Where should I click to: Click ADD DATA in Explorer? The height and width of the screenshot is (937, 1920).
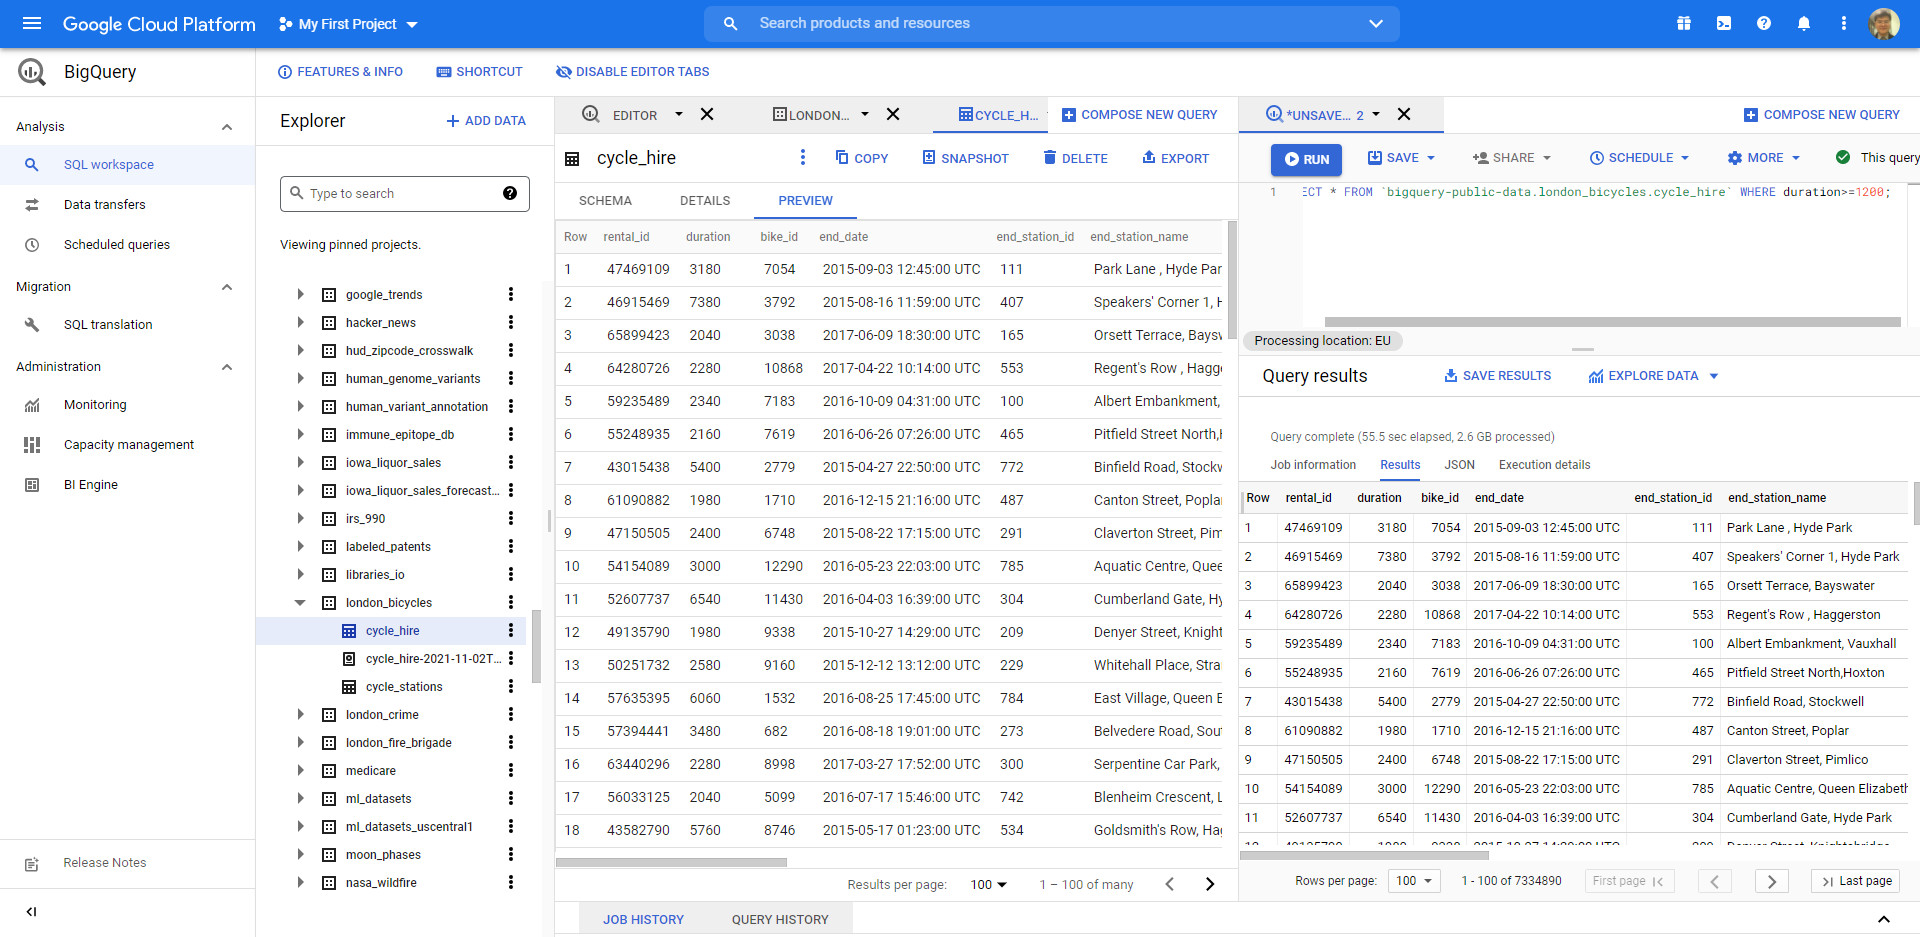486,121
